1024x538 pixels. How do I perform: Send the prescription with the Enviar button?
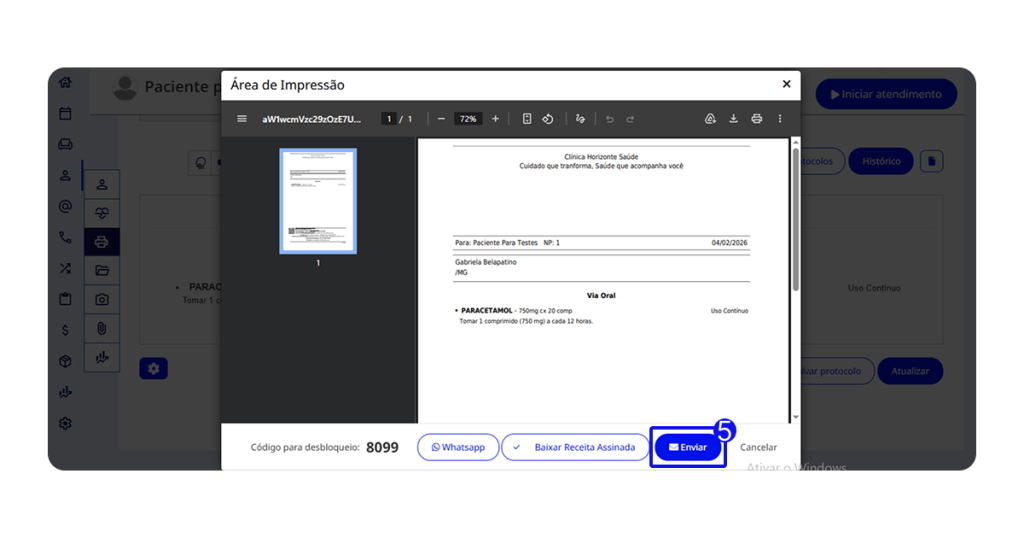[x=688, y=447]
